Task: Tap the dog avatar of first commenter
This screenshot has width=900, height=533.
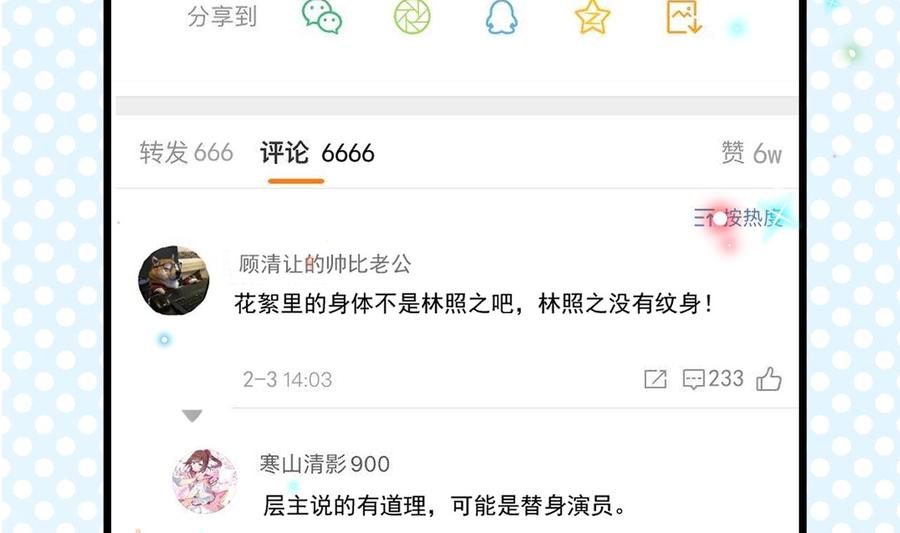Action: coord(174,281)
